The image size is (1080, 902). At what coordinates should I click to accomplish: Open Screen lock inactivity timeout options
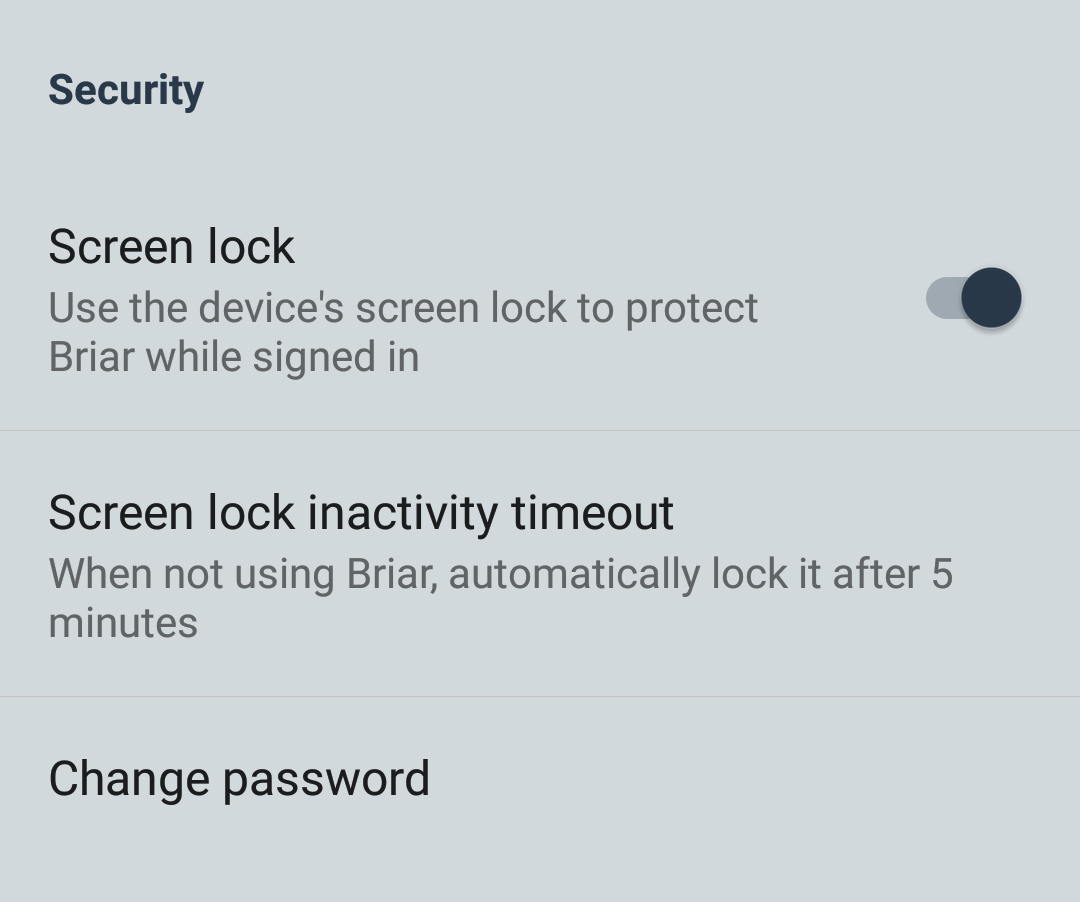(500, 563)
